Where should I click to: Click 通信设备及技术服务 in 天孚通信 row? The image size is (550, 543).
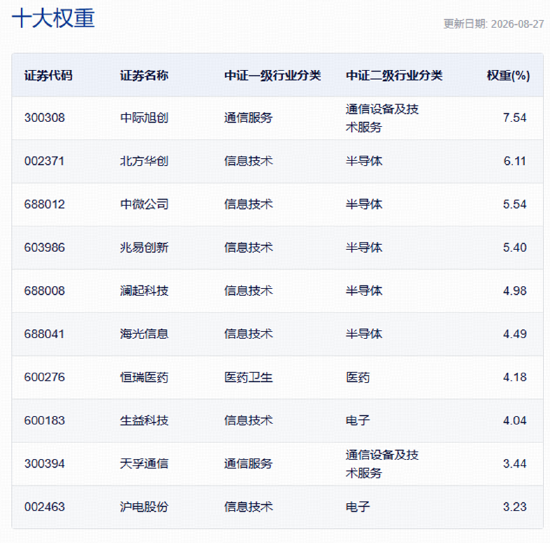click(382, 464)
